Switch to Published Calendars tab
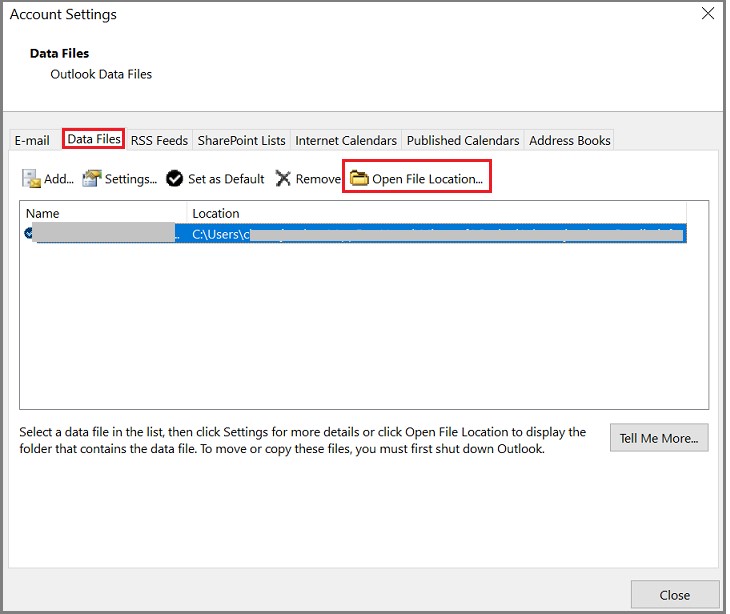 463,140
